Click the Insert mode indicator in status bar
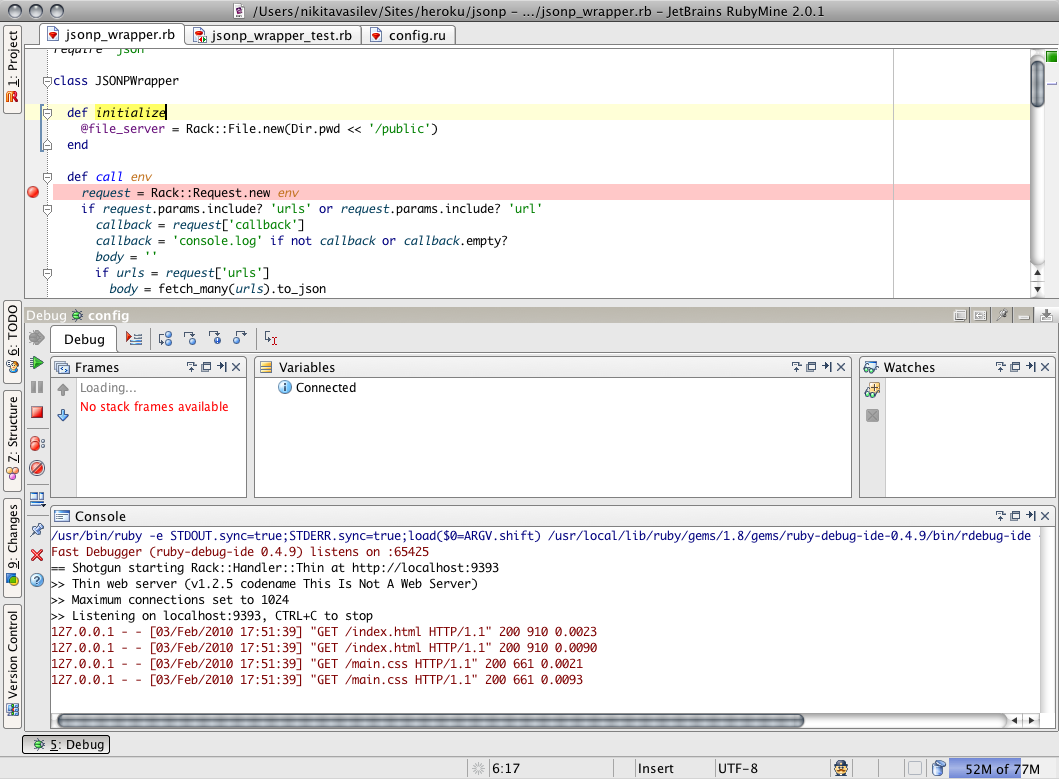The height and width of the screenshot is (779, 1059). click(x=655, y=769)
